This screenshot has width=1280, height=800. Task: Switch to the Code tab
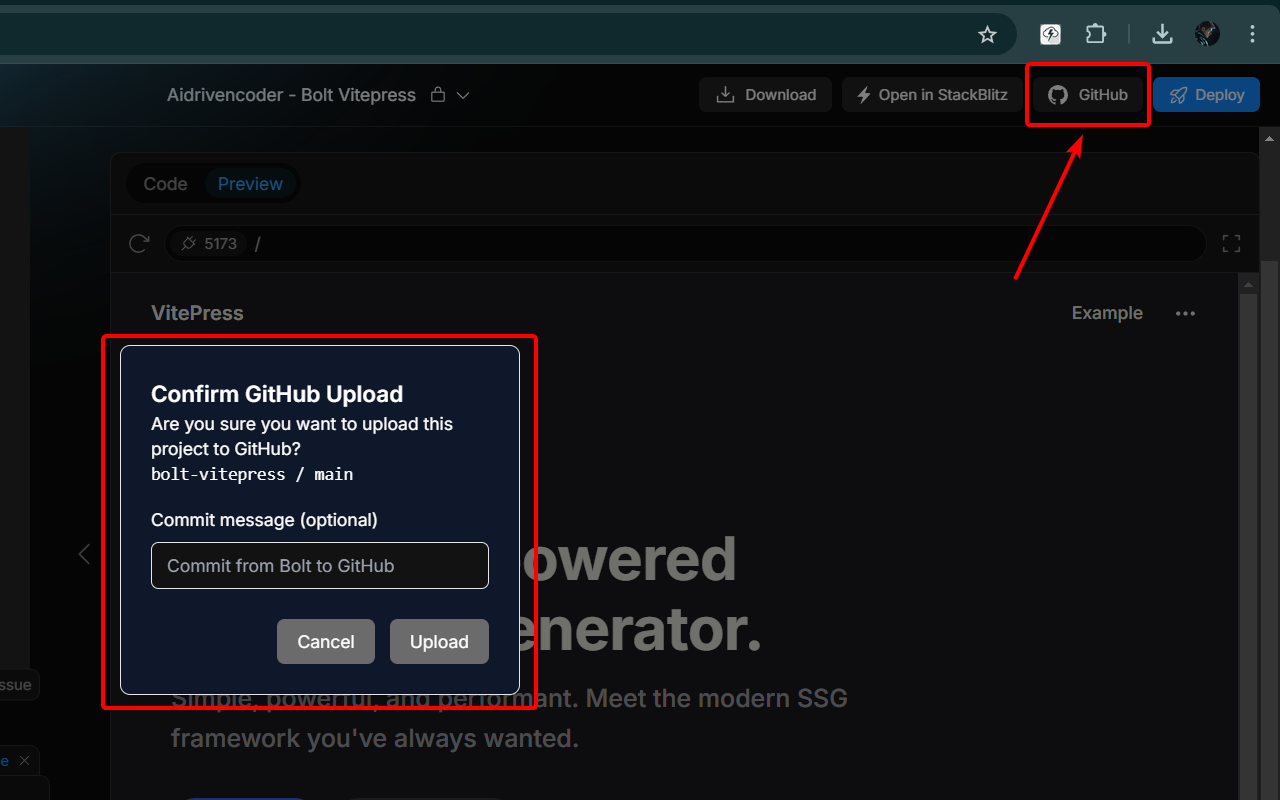(x=165, y=184)
